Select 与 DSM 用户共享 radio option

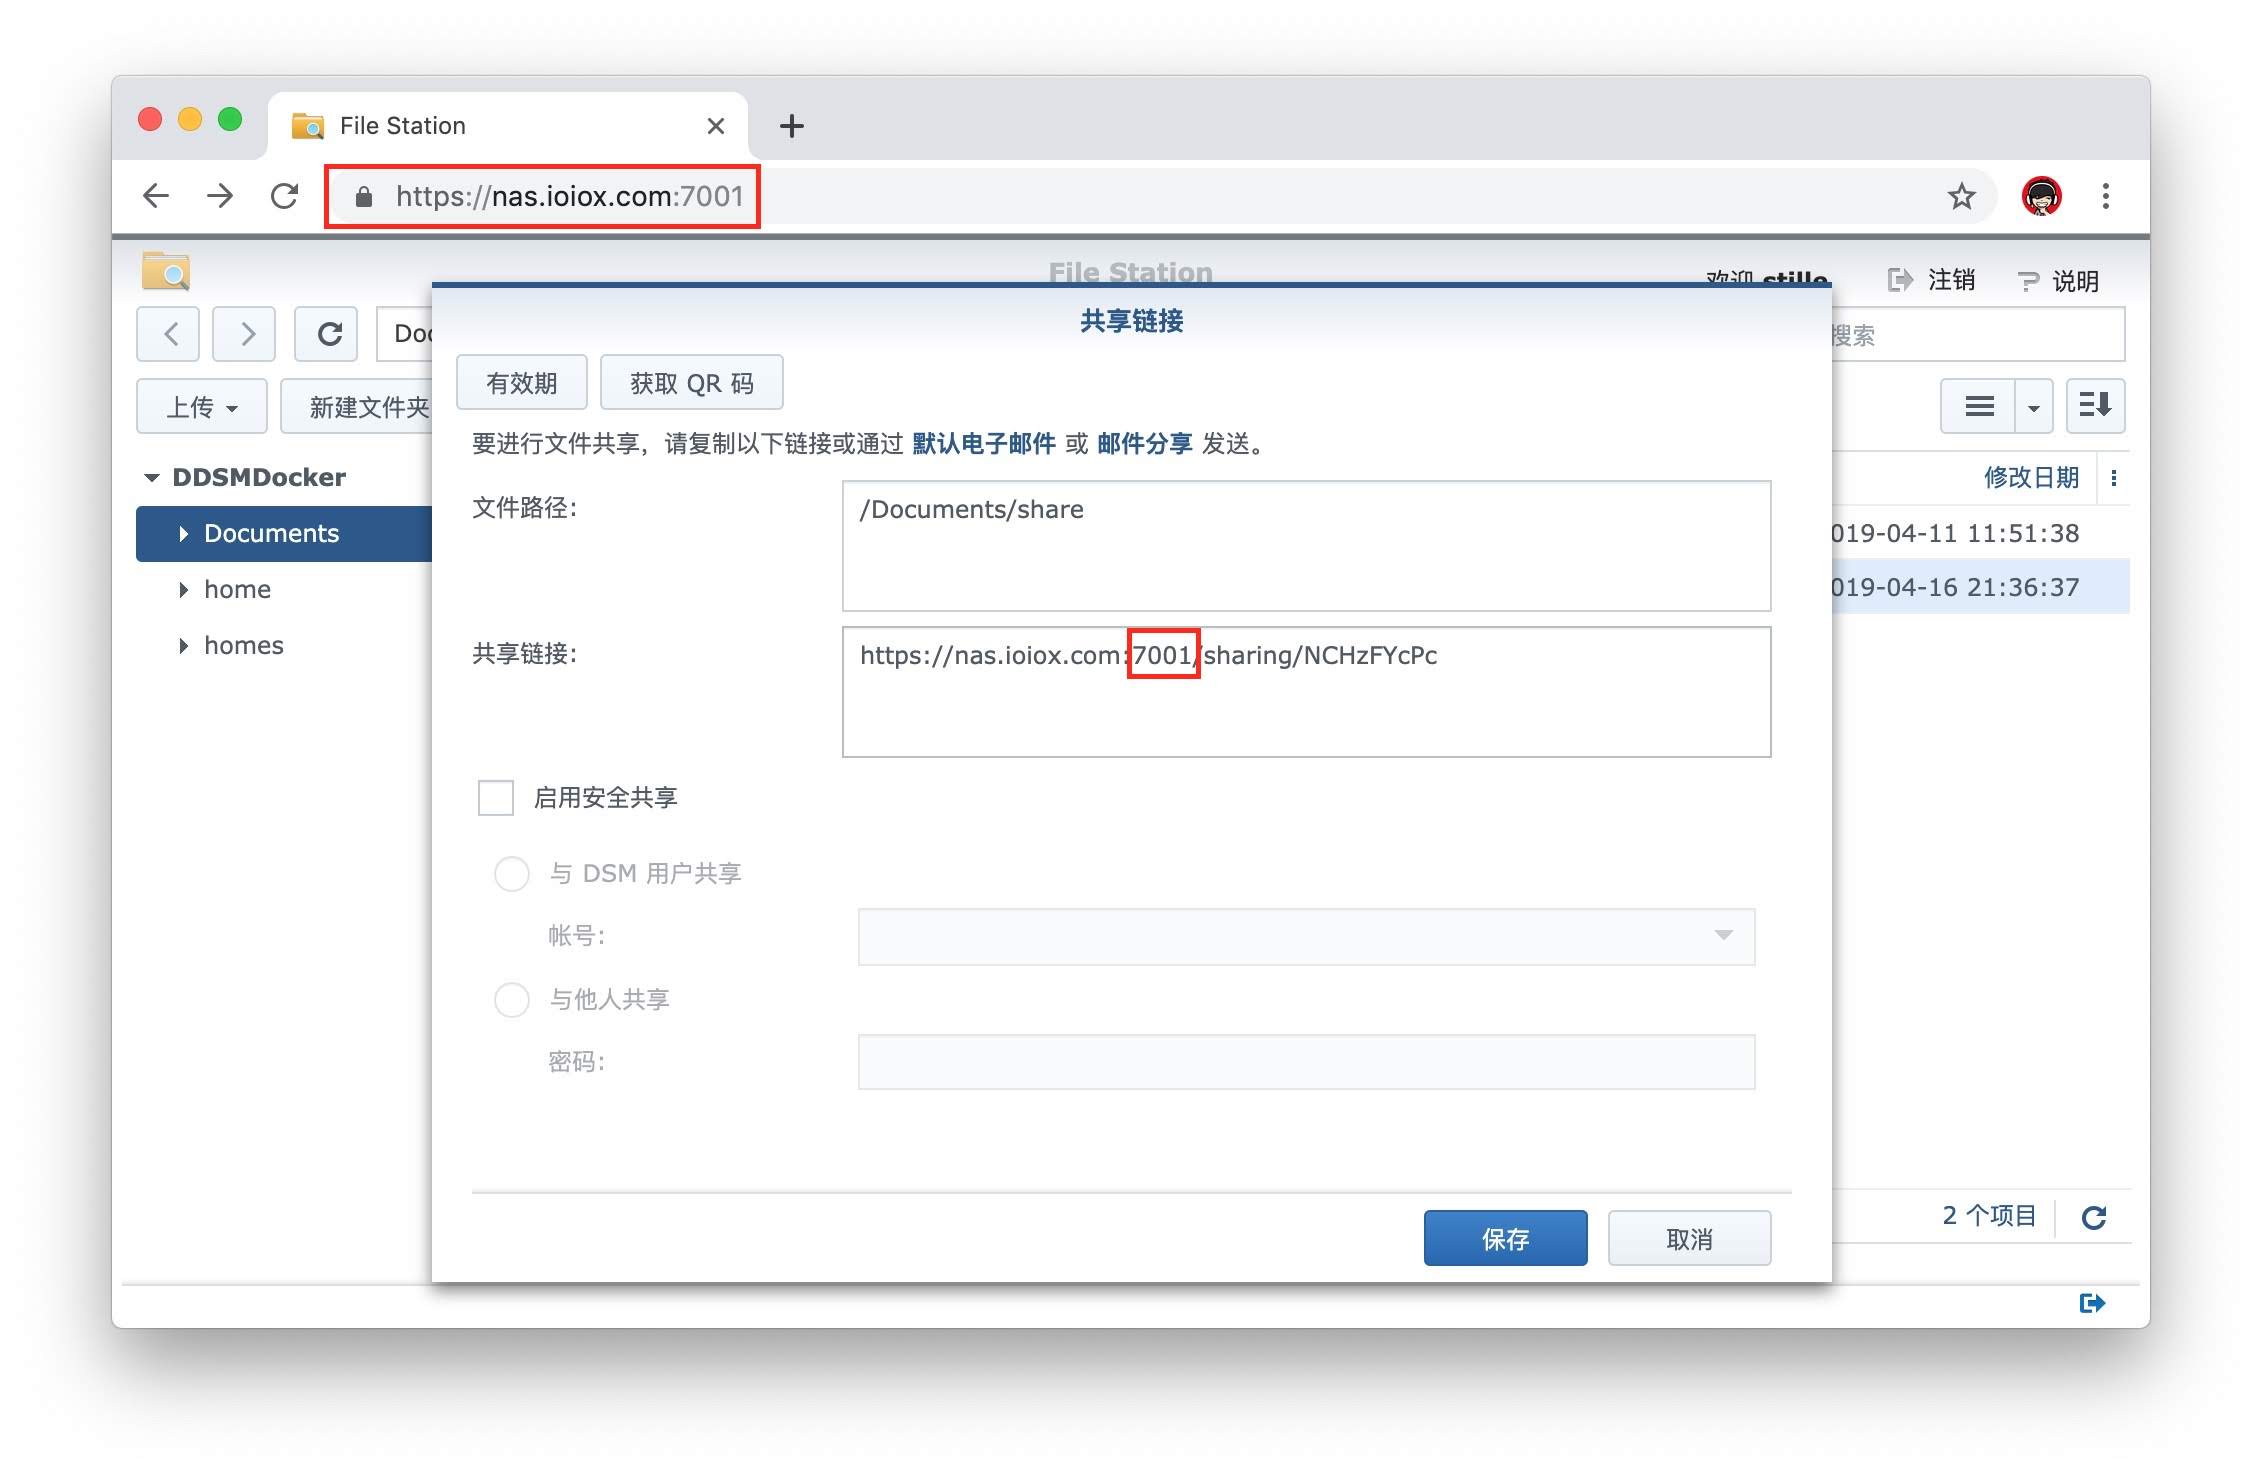tap(512, 874)
